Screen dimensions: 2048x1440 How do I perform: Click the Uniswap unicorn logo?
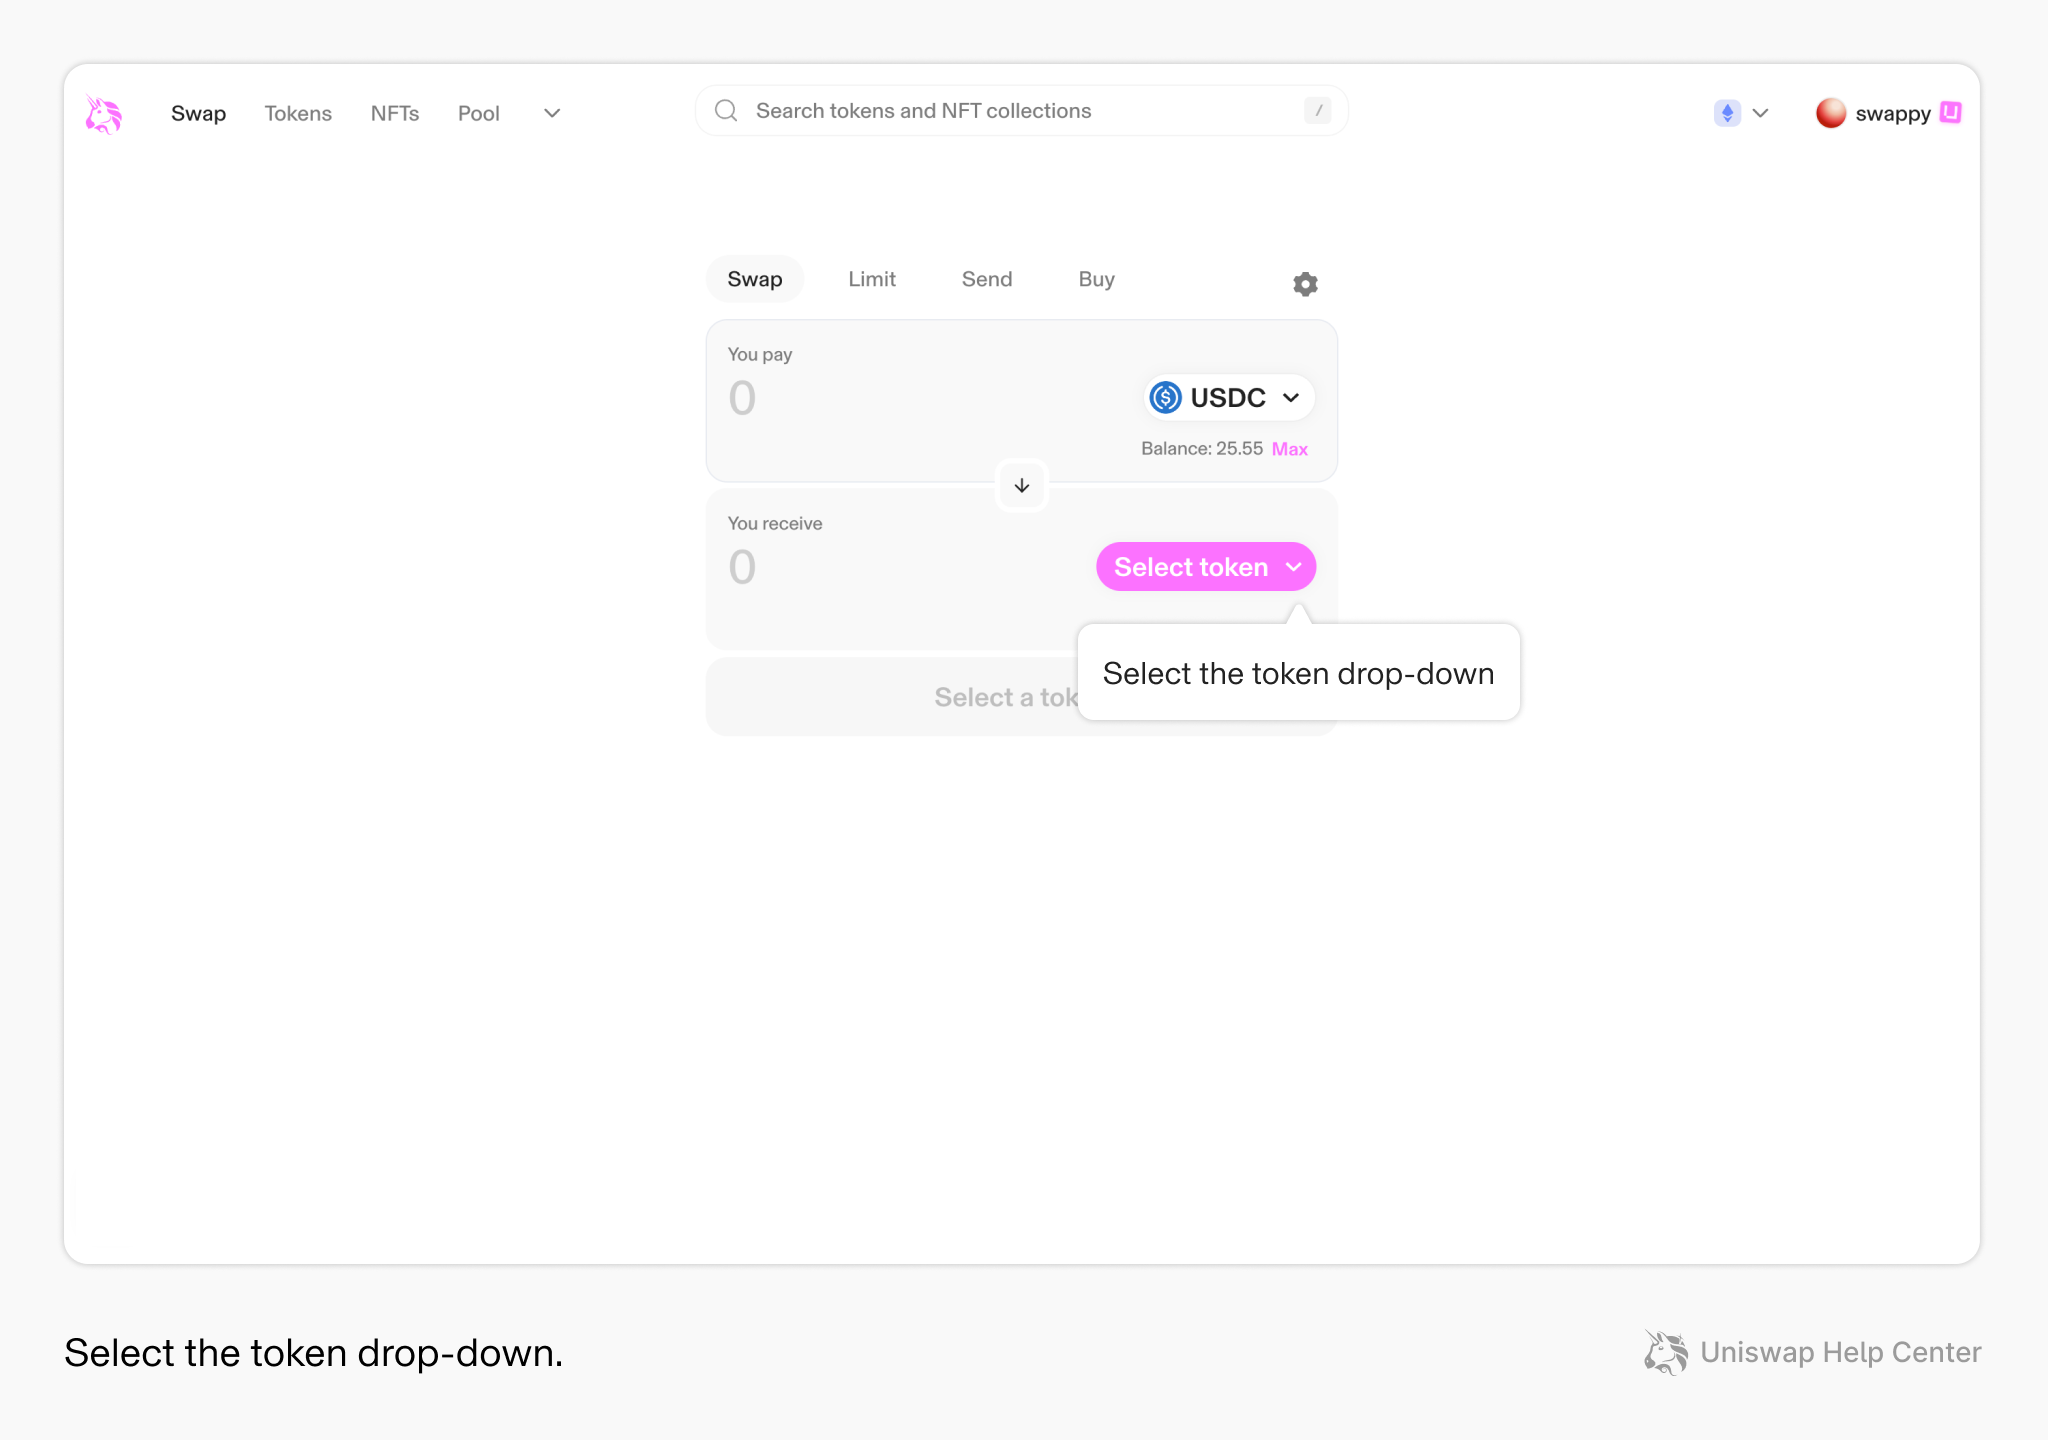(x=103, y=114)
